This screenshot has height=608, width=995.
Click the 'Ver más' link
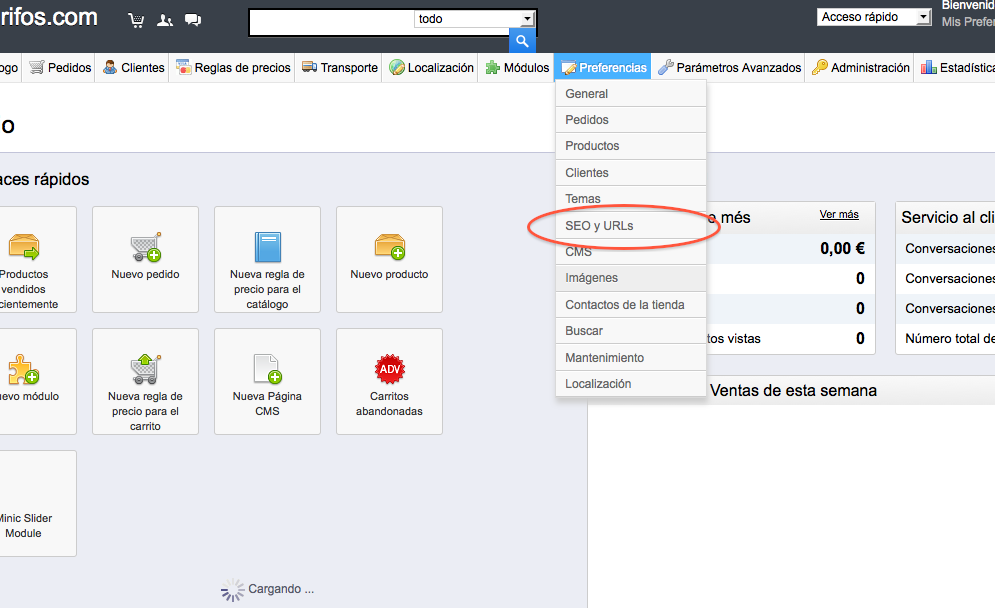point(839,215)
